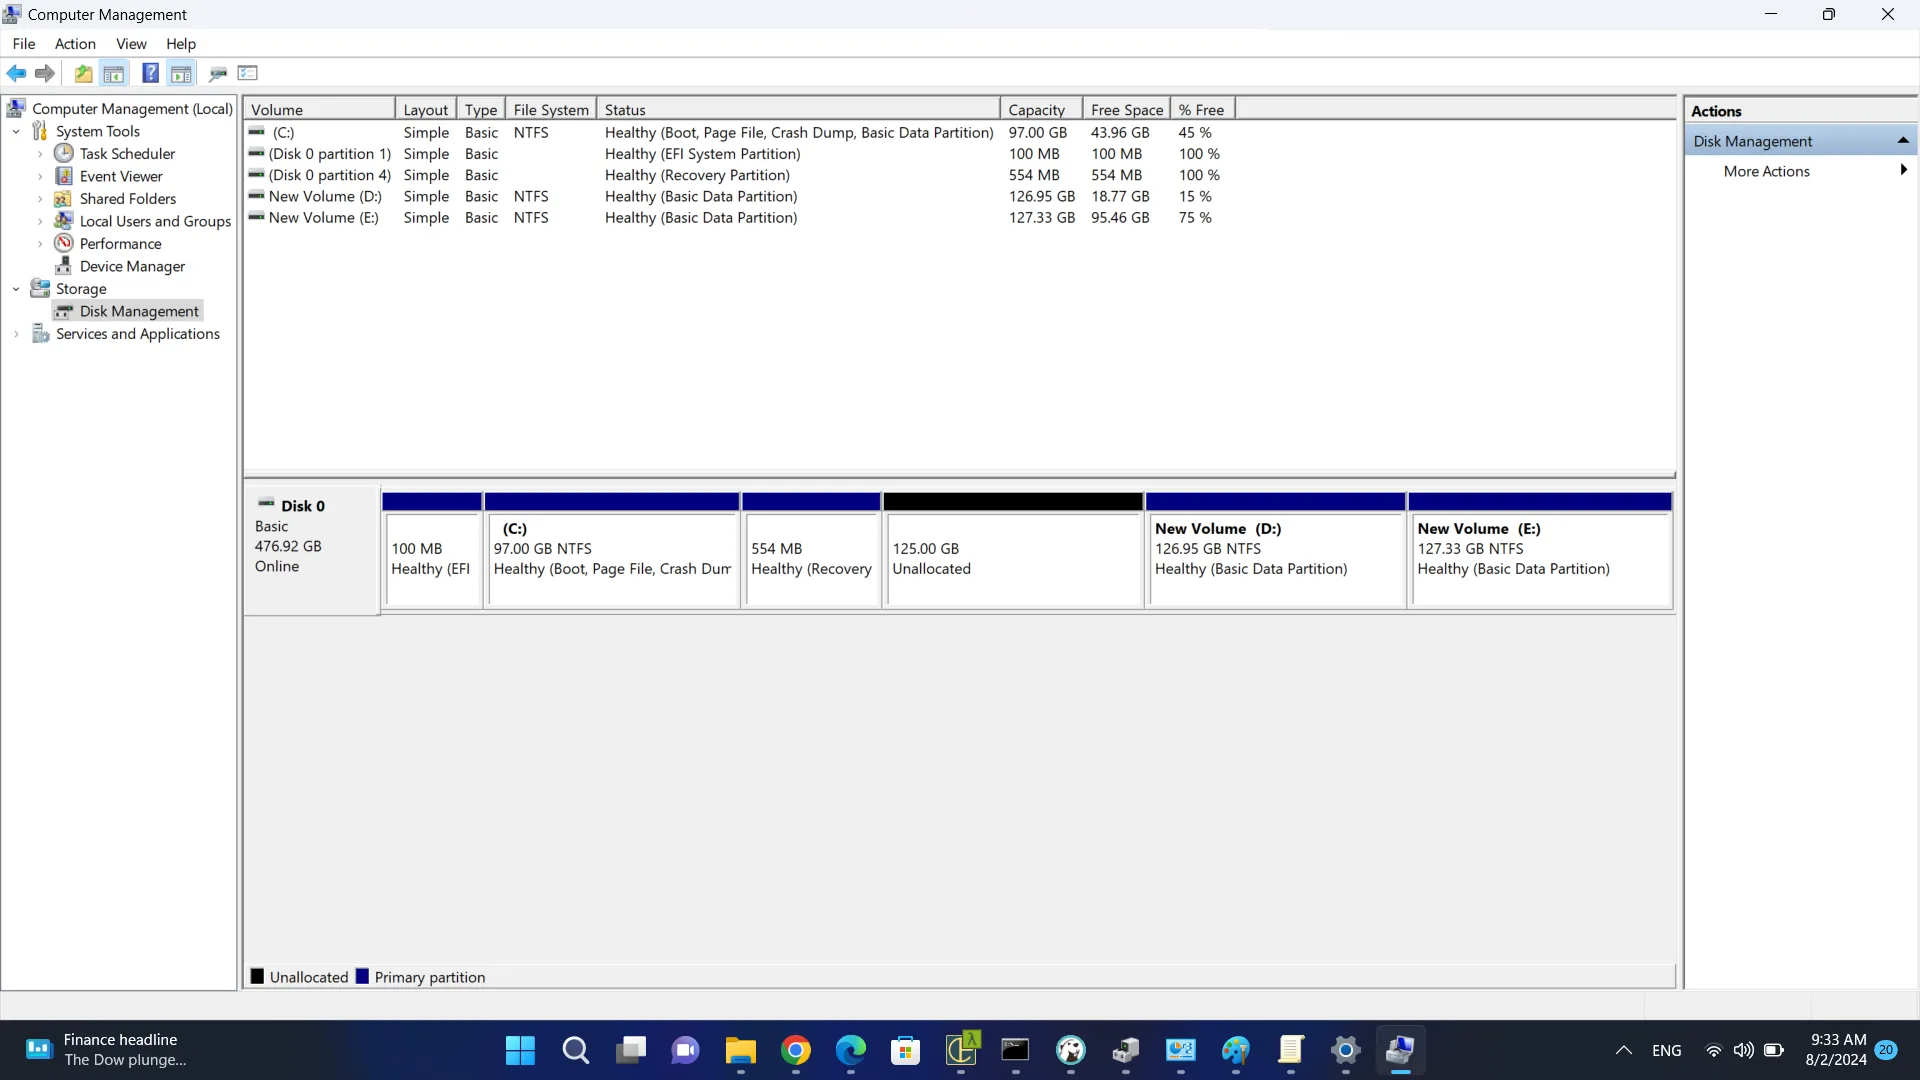Toggle Show/Hide Action Pane toolbar button

[x=181, y=73]
